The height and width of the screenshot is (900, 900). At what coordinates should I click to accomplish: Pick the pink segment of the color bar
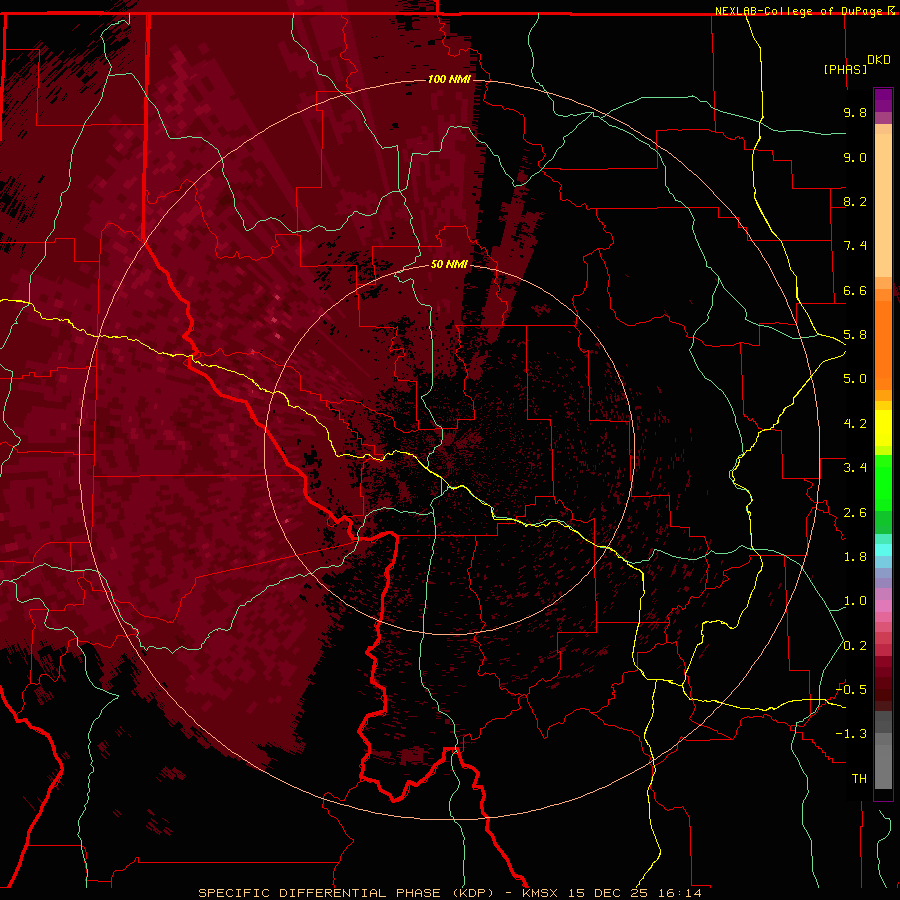883,606
